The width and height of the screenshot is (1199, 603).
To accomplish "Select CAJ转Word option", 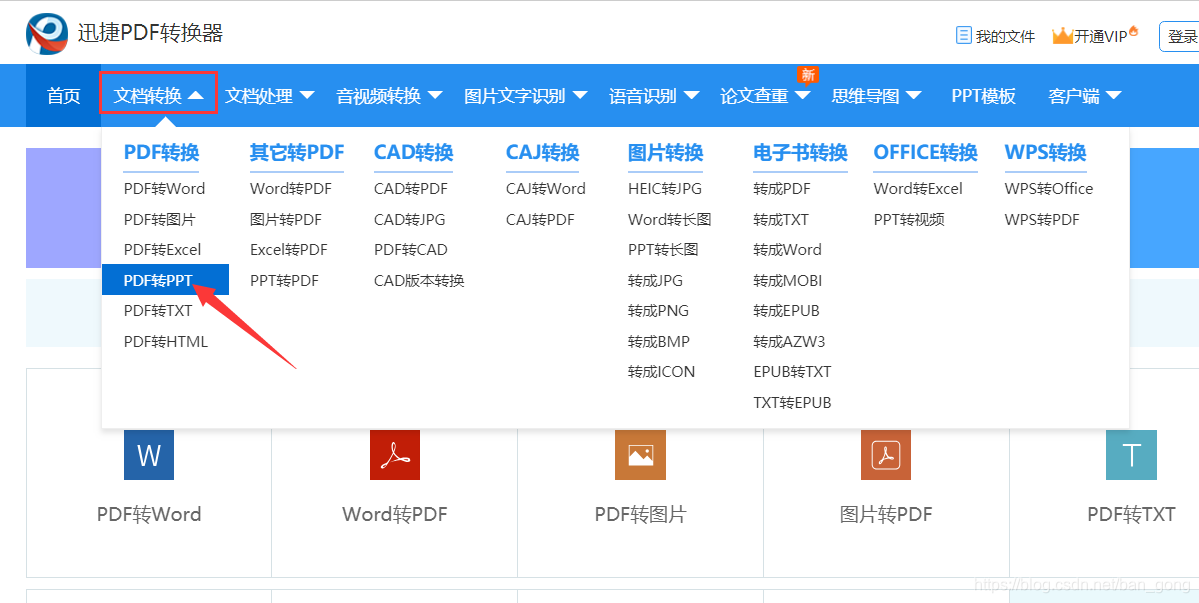I will (545, 189).
